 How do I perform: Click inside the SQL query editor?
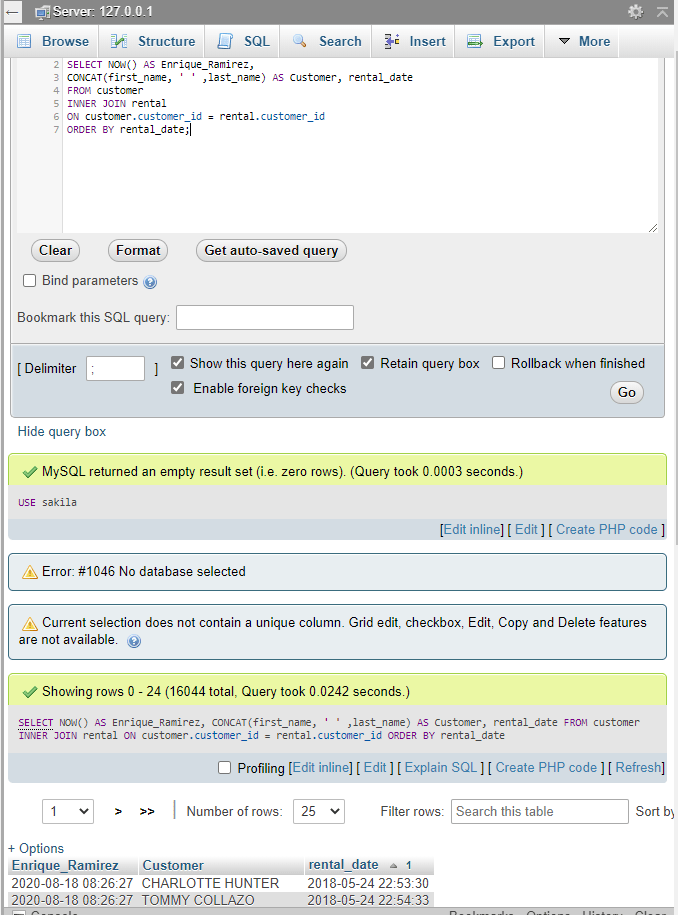359,146
